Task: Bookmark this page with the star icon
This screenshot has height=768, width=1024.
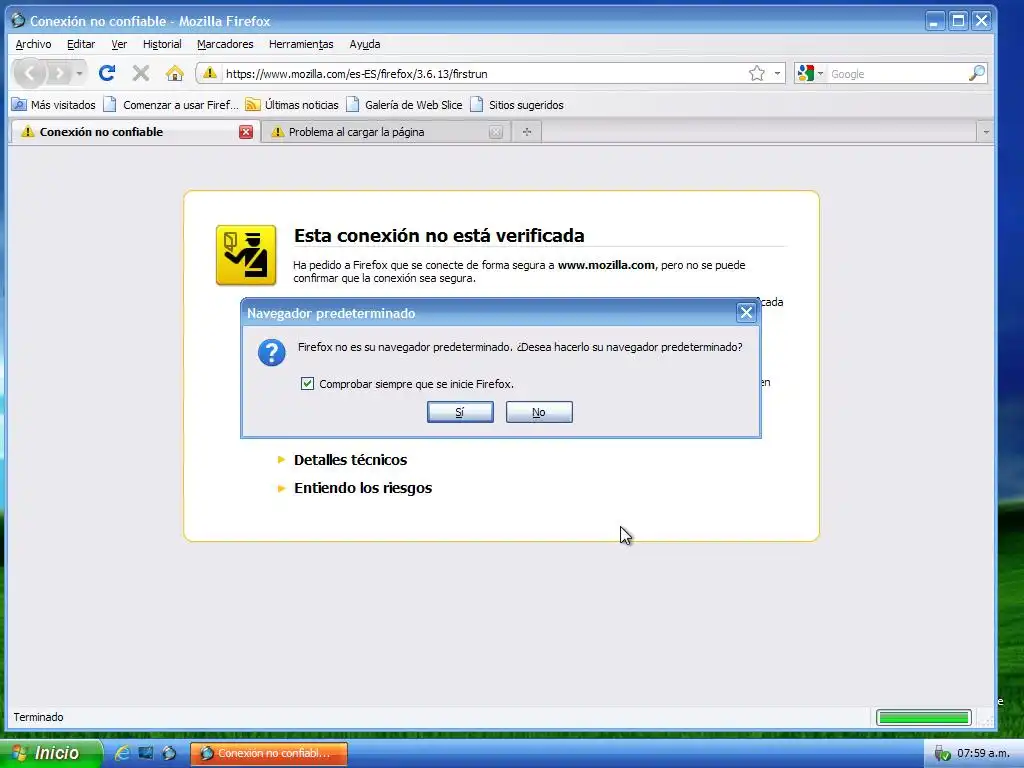Action: coord(756,73)
